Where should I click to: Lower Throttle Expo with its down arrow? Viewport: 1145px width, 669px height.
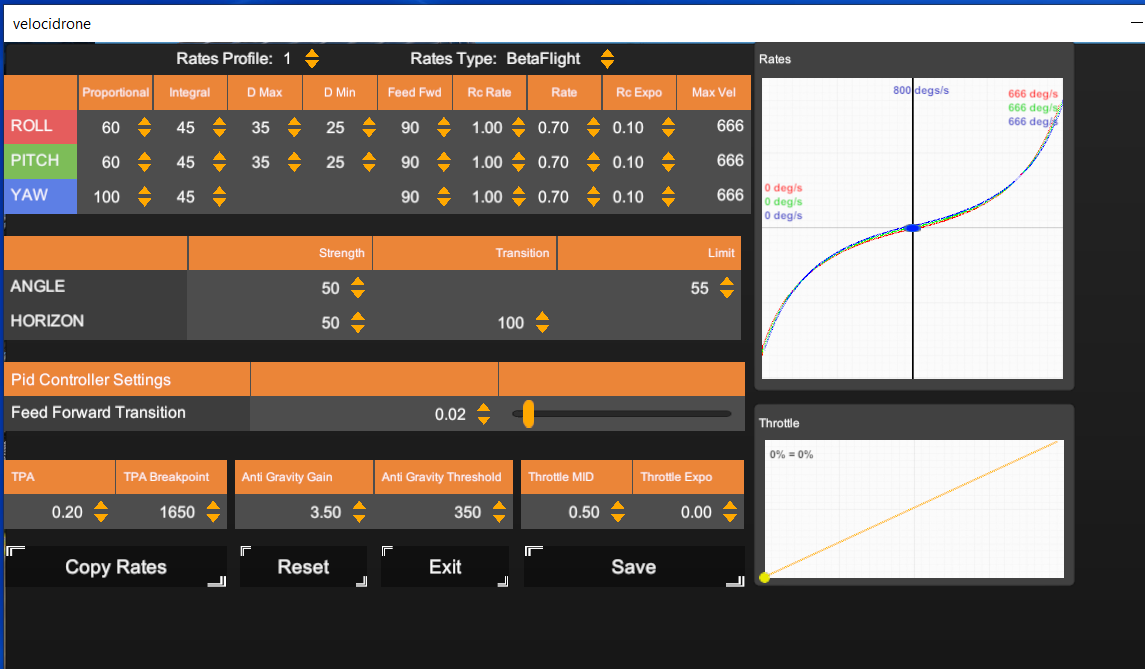point(729,518)
